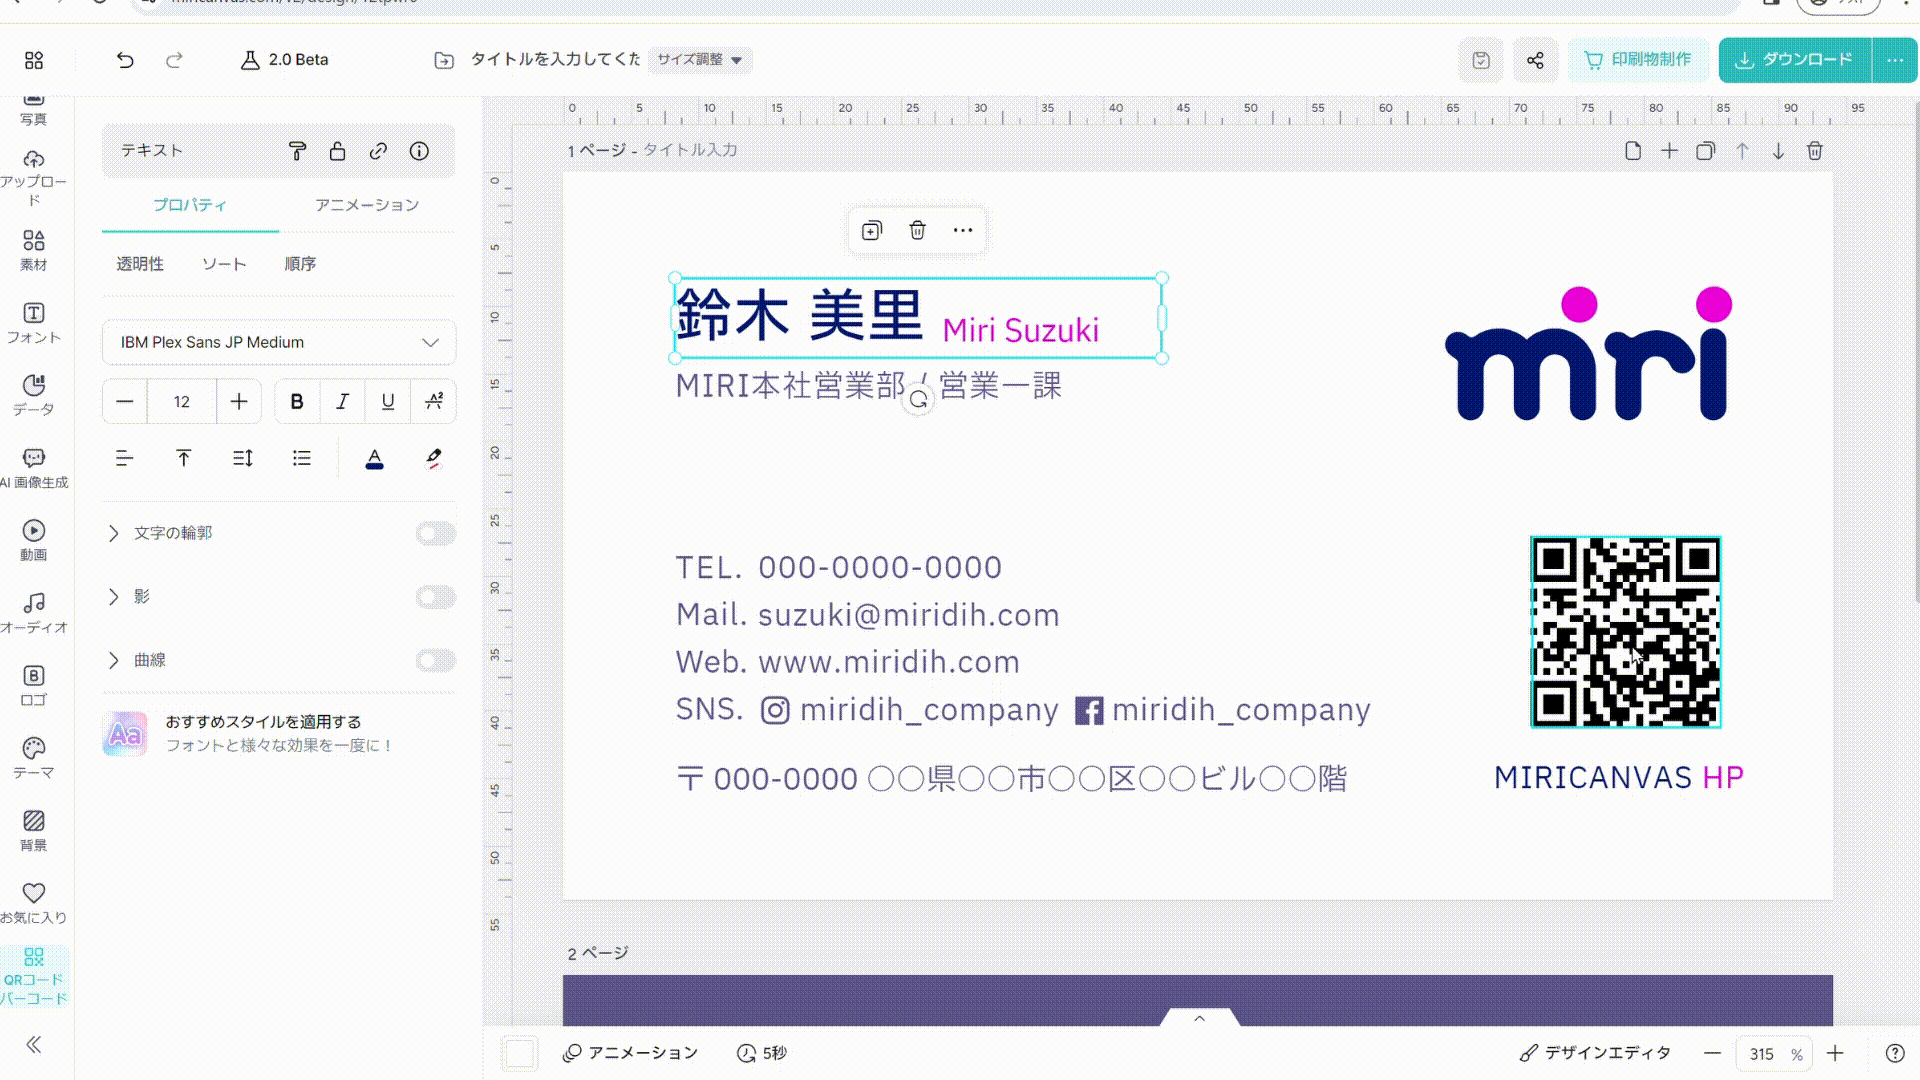The image size is (1920, 1080).
Task: Toggle underline formatting
Action: (388, 401)
